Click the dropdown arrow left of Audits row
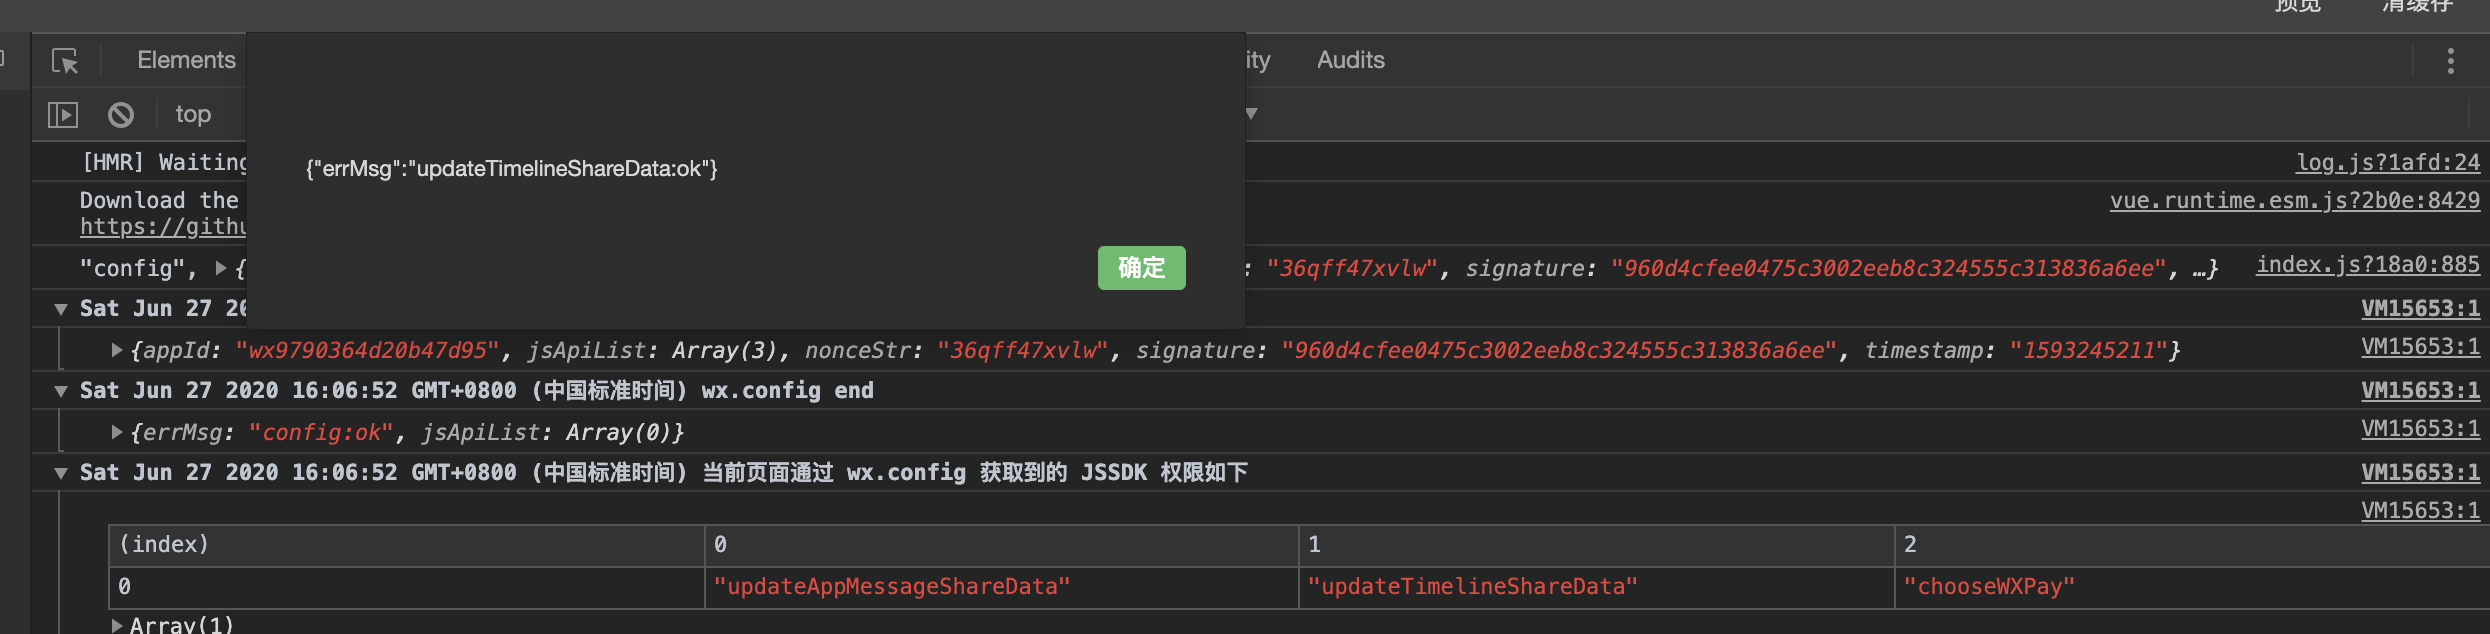The image size is (2490, 634). [x=1251, y=113]
